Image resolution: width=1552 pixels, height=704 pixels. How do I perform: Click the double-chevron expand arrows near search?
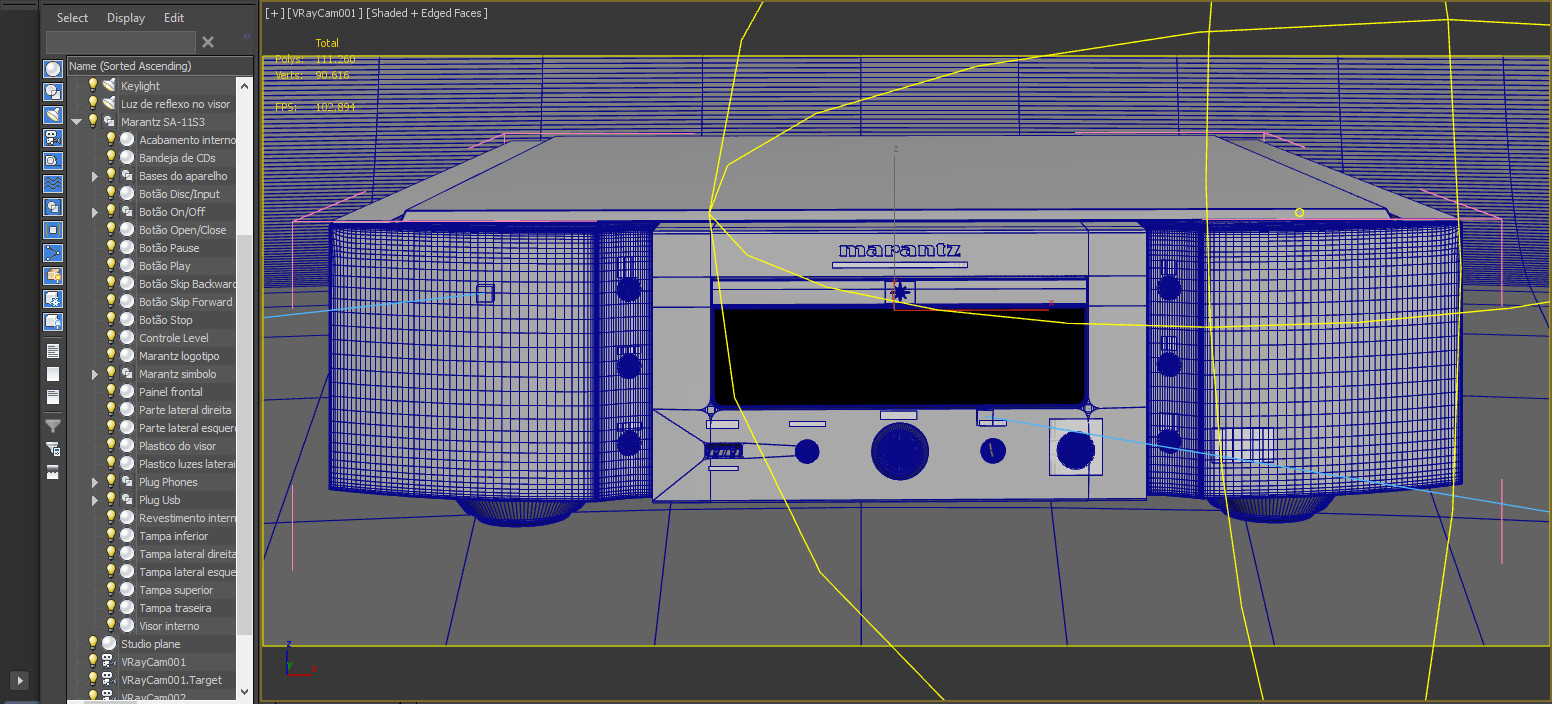(246, 37)
